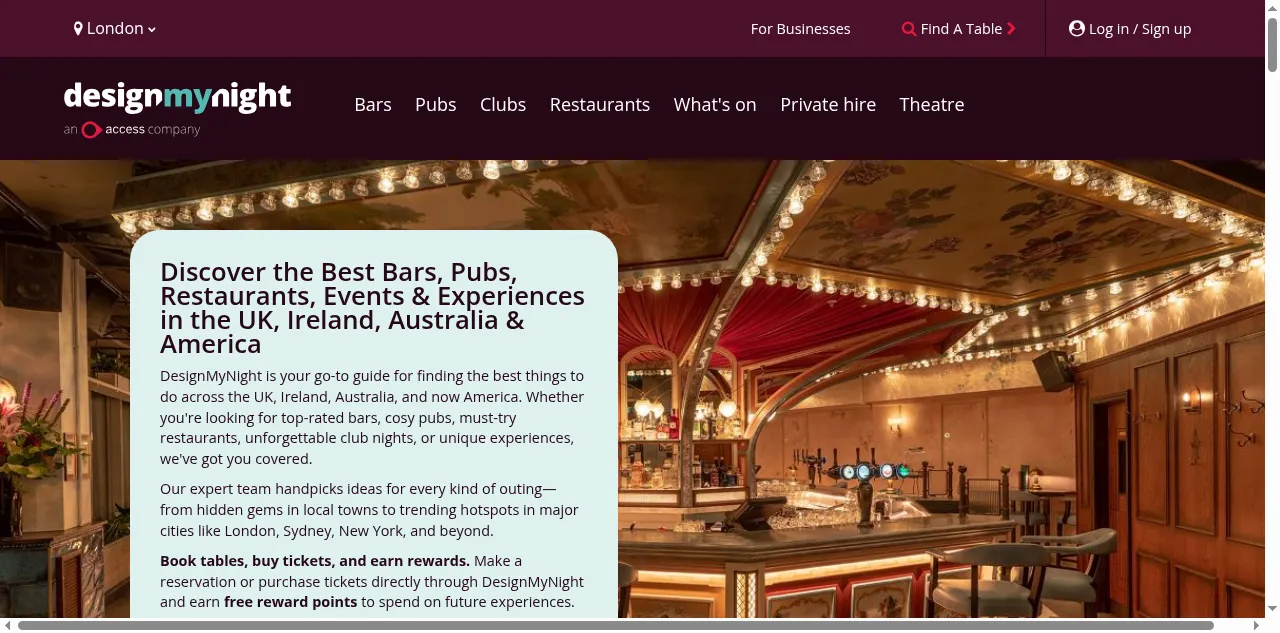
Task: Open the Pubs section
Action: pyautogui.click(x=436, y=105)
